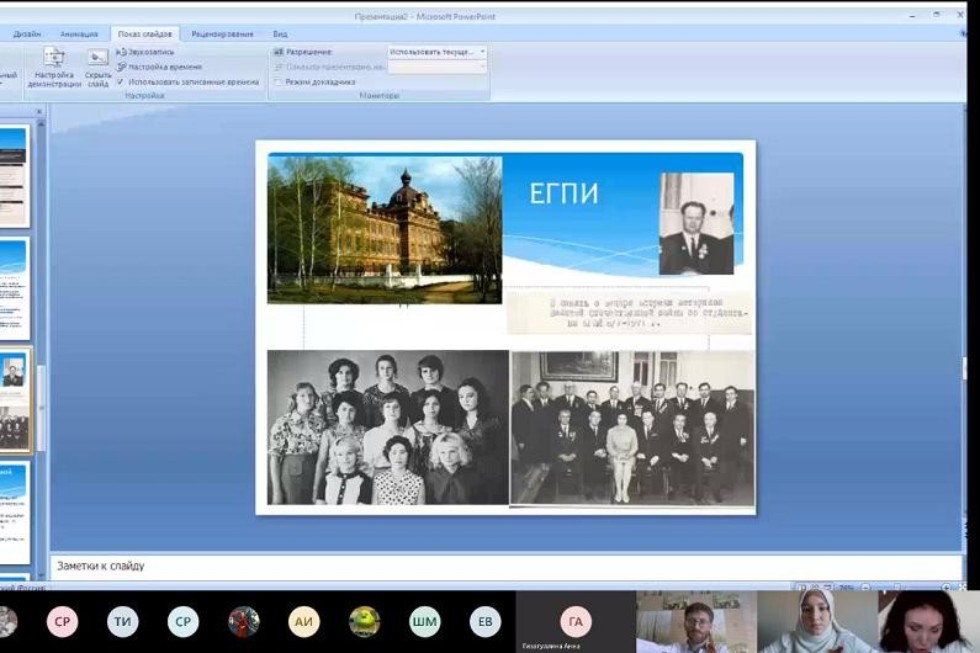
Task: Open the Вид ribbon tab
Action: coord(280,34)
